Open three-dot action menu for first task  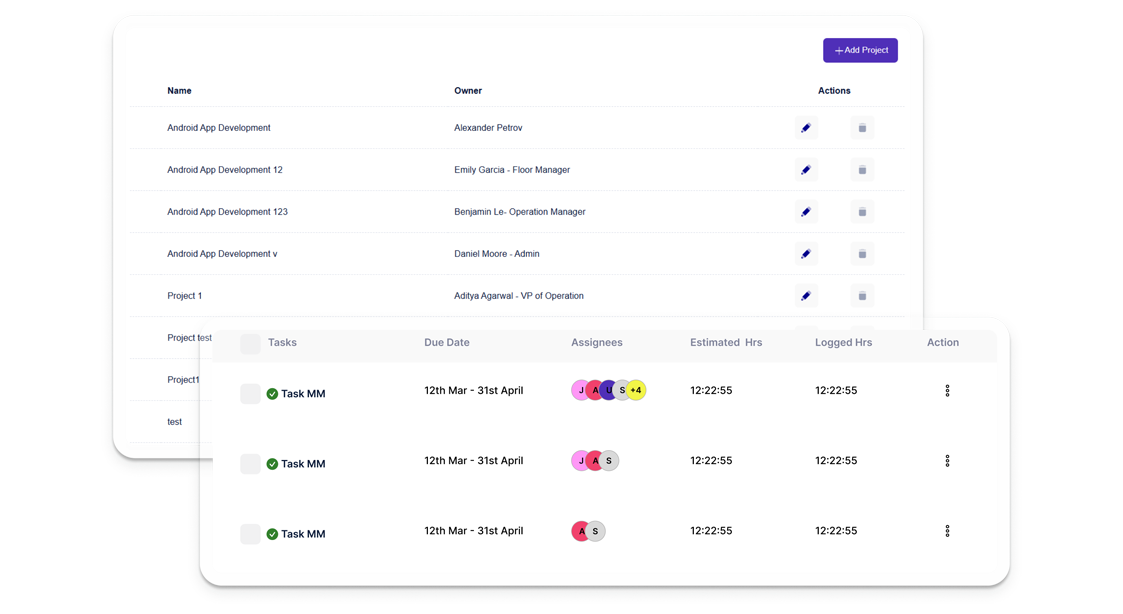[x=947, y=390]
